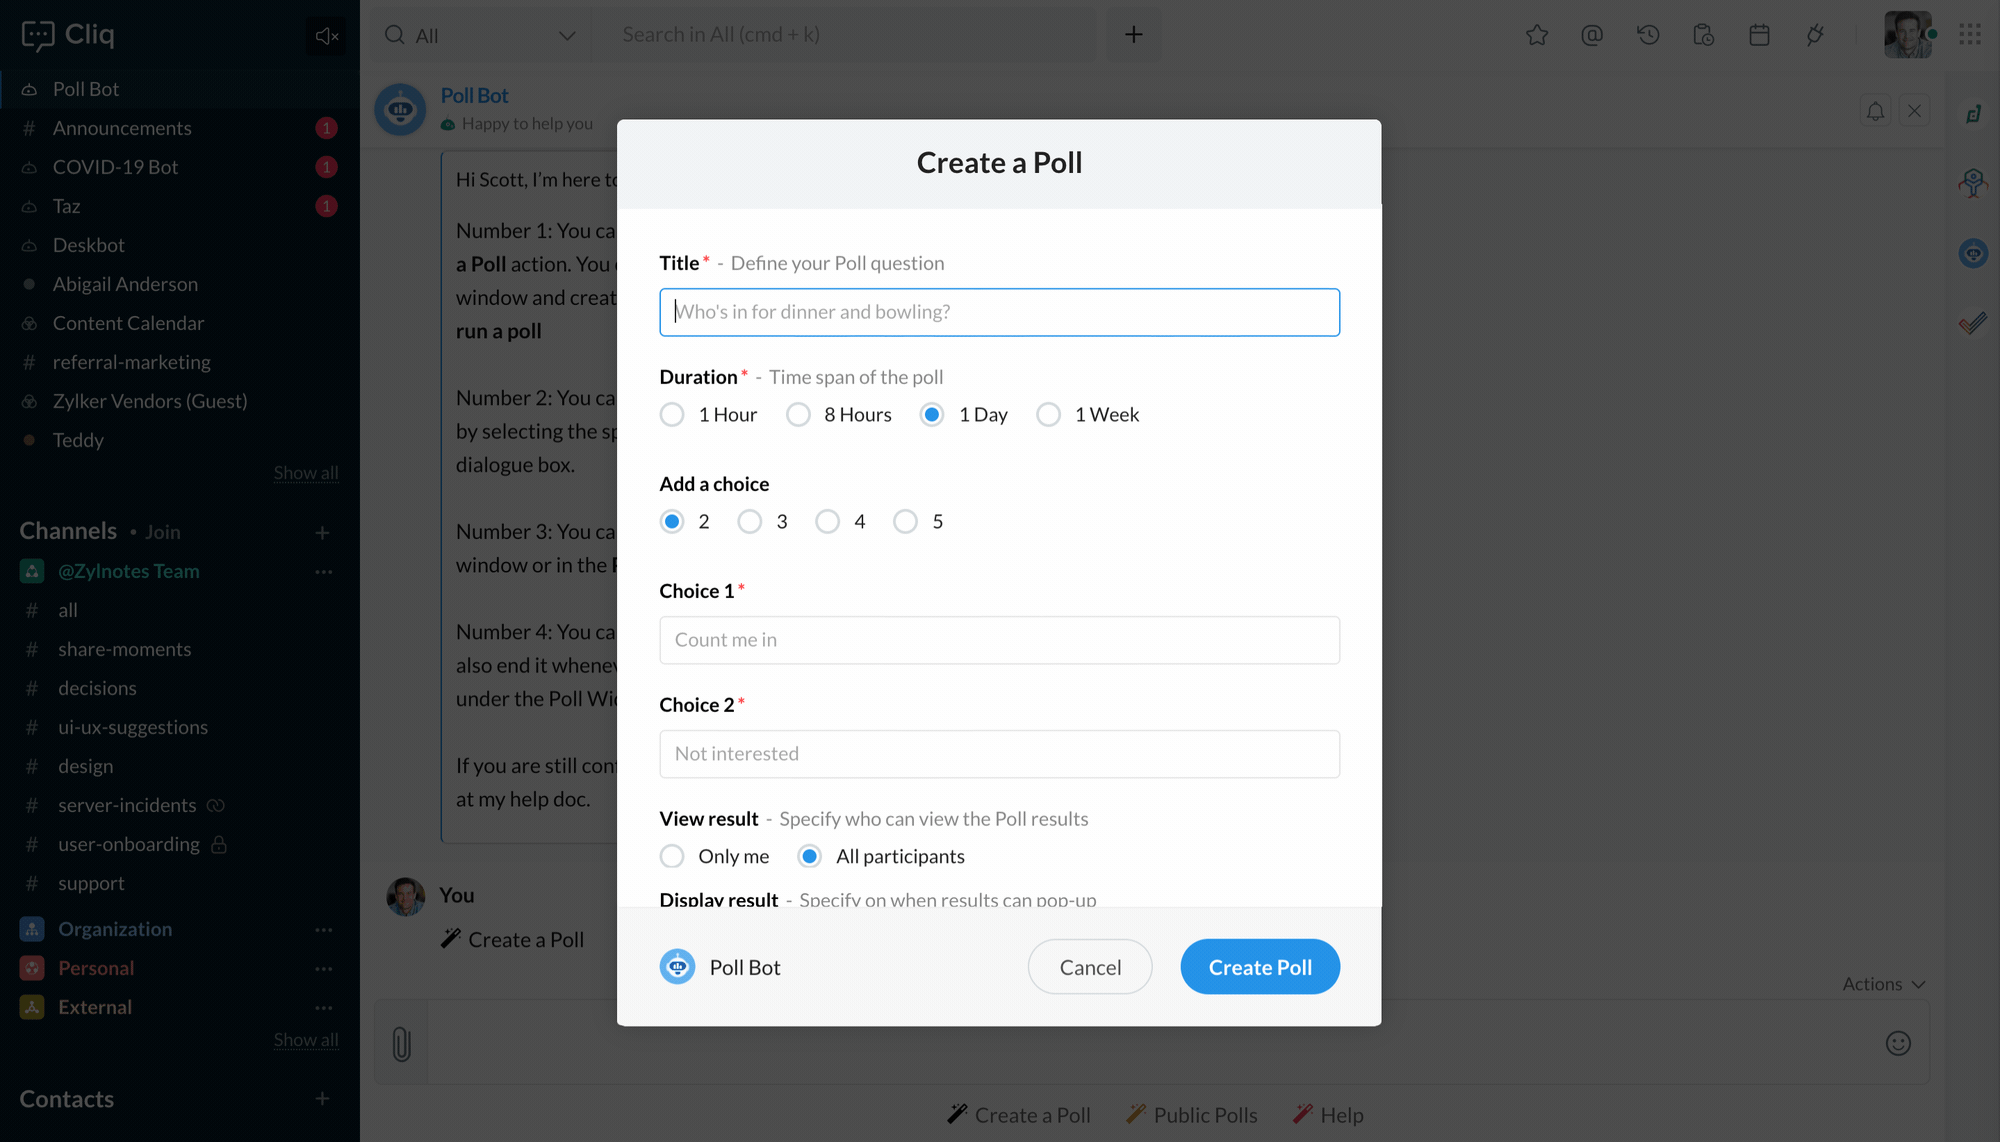
Task: Open the user profile avatar
Action: 1907,35
